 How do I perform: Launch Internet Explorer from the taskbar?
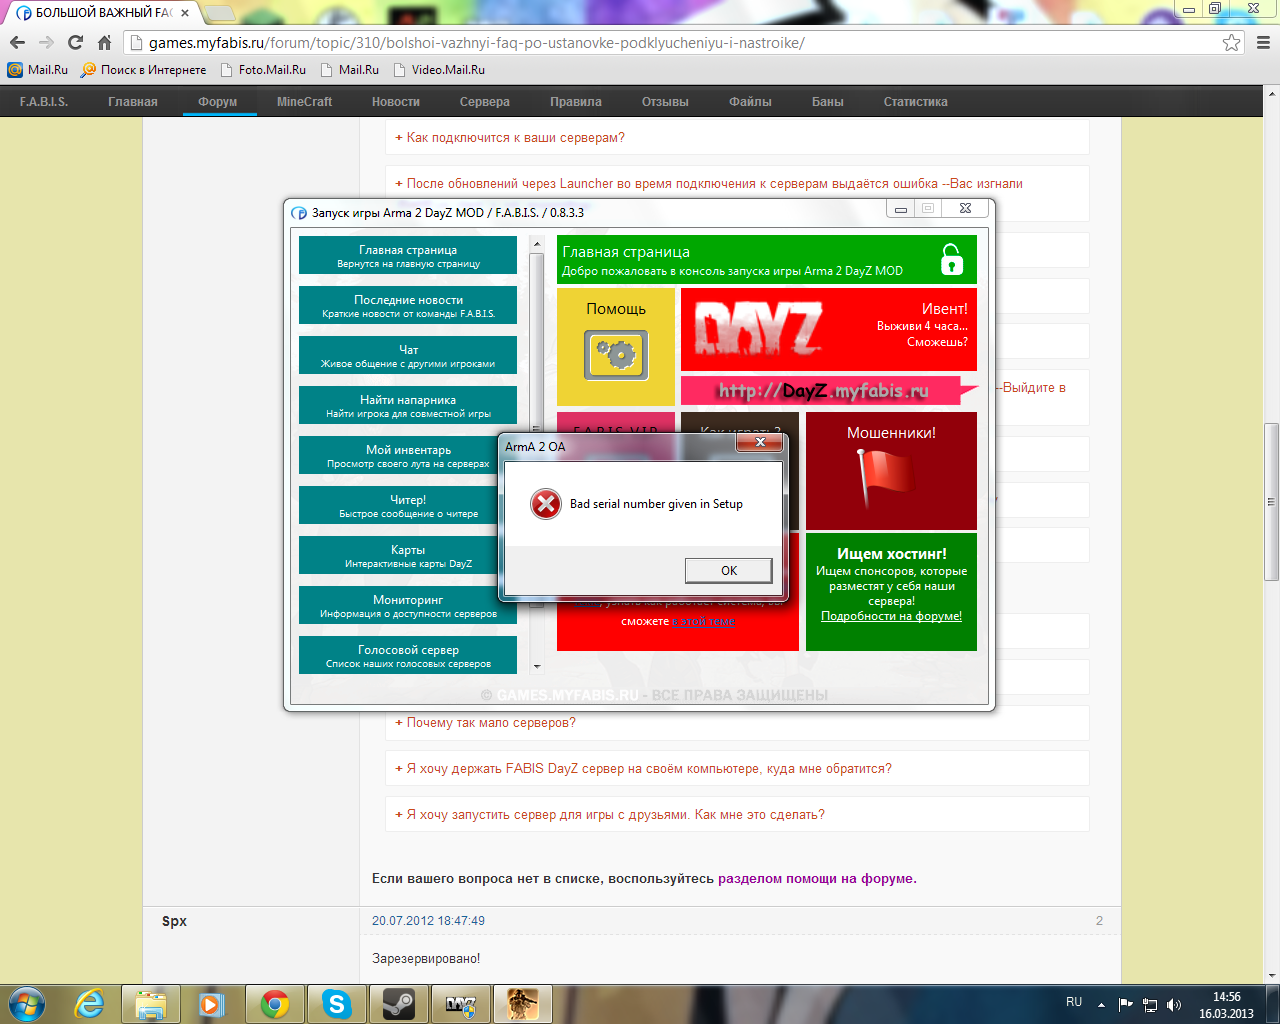point(89,1004)
